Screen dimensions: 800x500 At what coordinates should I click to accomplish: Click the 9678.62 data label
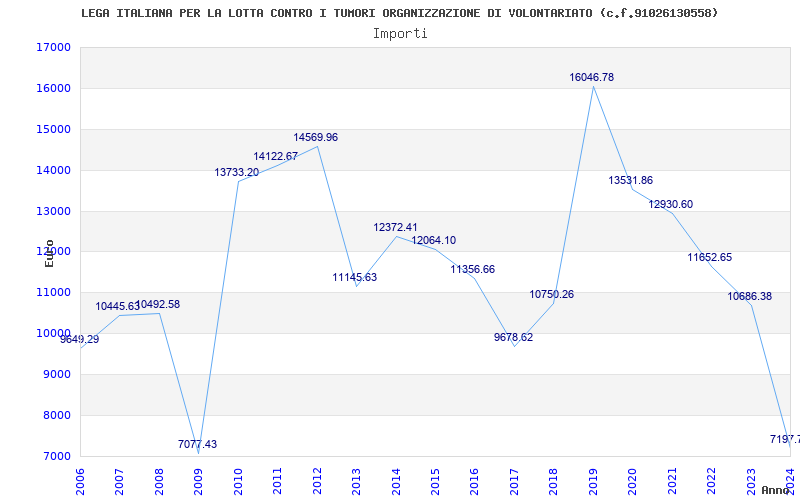(x=513, y=338)
